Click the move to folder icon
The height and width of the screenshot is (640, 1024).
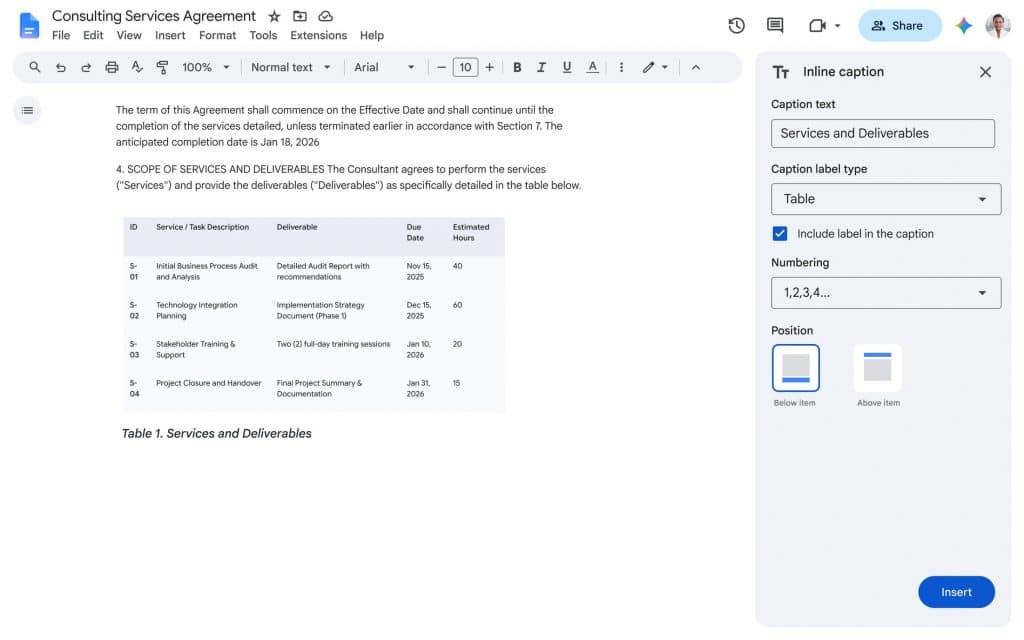tap(300, 16)
